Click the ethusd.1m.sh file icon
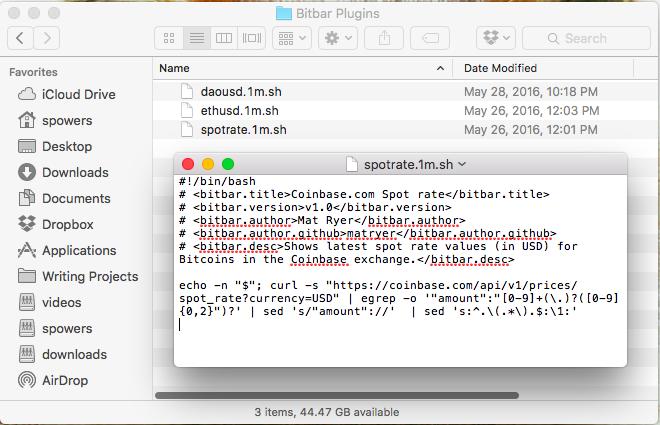 click(187, 111)
